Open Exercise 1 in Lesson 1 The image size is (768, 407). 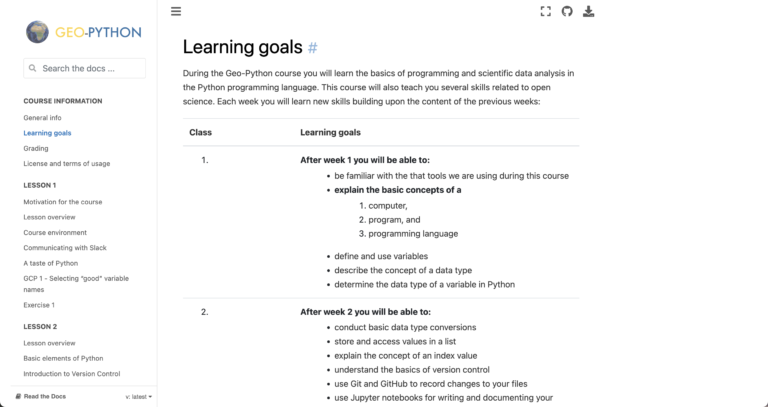[39, 305]
